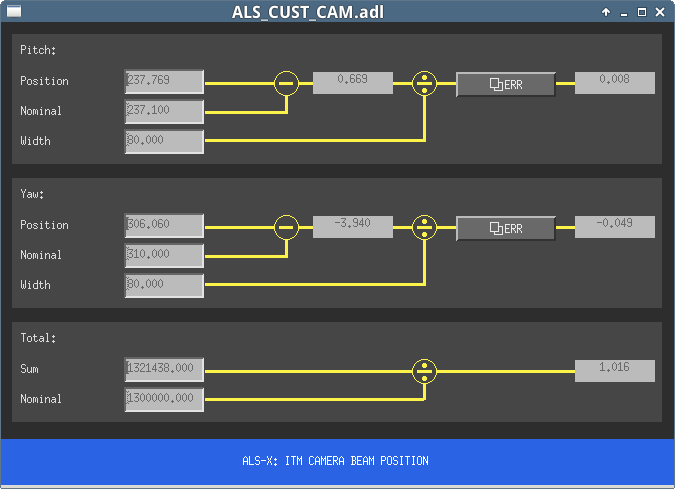Image resolution: width=675 pixels, height=489 pixels.
Task: Click the Yaw error output -0.049
Action: pyautogui.click(x=615, y=227)
